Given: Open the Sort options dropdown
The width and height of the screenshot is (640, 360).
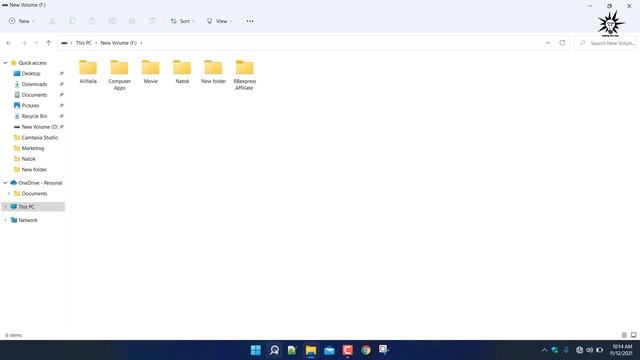Looking at the screenshot, I should tap(182, 21).
